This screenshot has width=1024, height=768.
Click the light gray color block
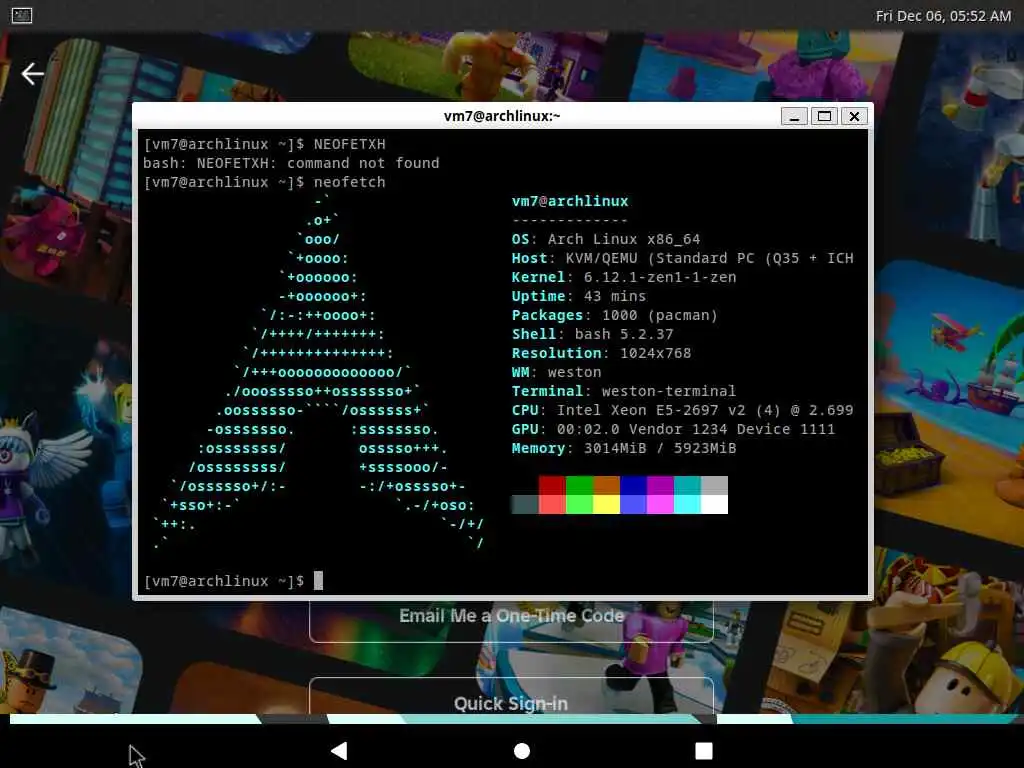pos(714,485)
